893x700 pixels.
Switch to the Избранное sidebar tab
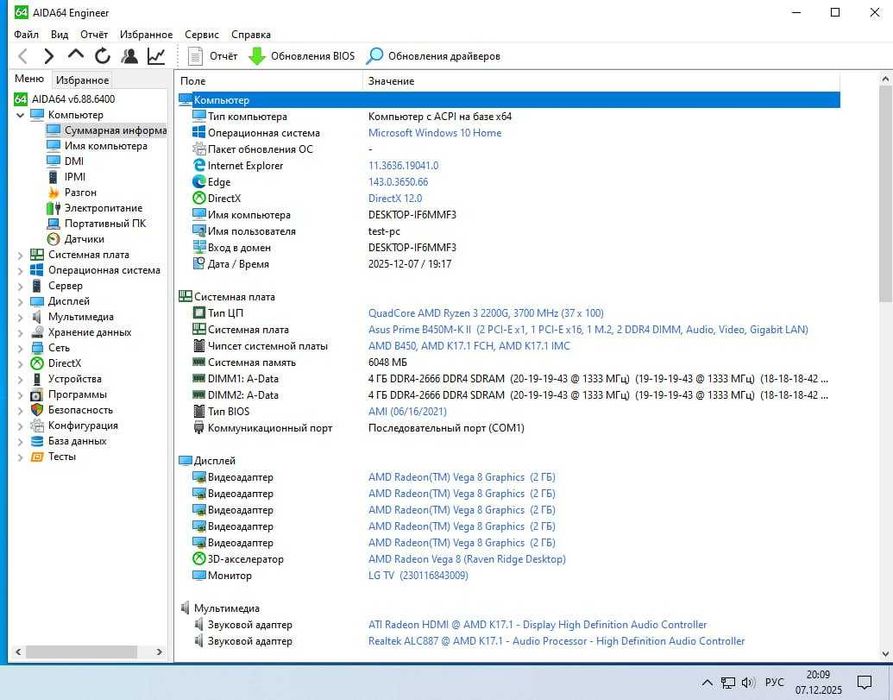click(x=83, y=80)
